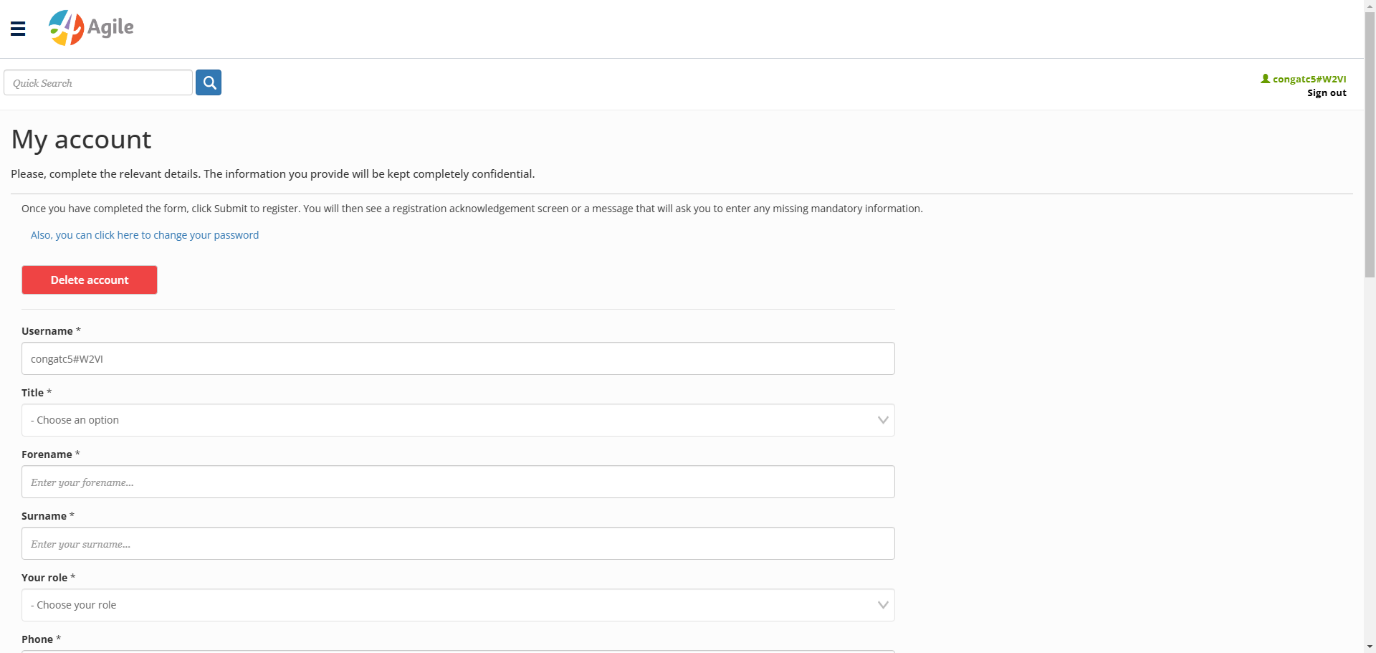Click the blue search magnifier button

(208, 83)
